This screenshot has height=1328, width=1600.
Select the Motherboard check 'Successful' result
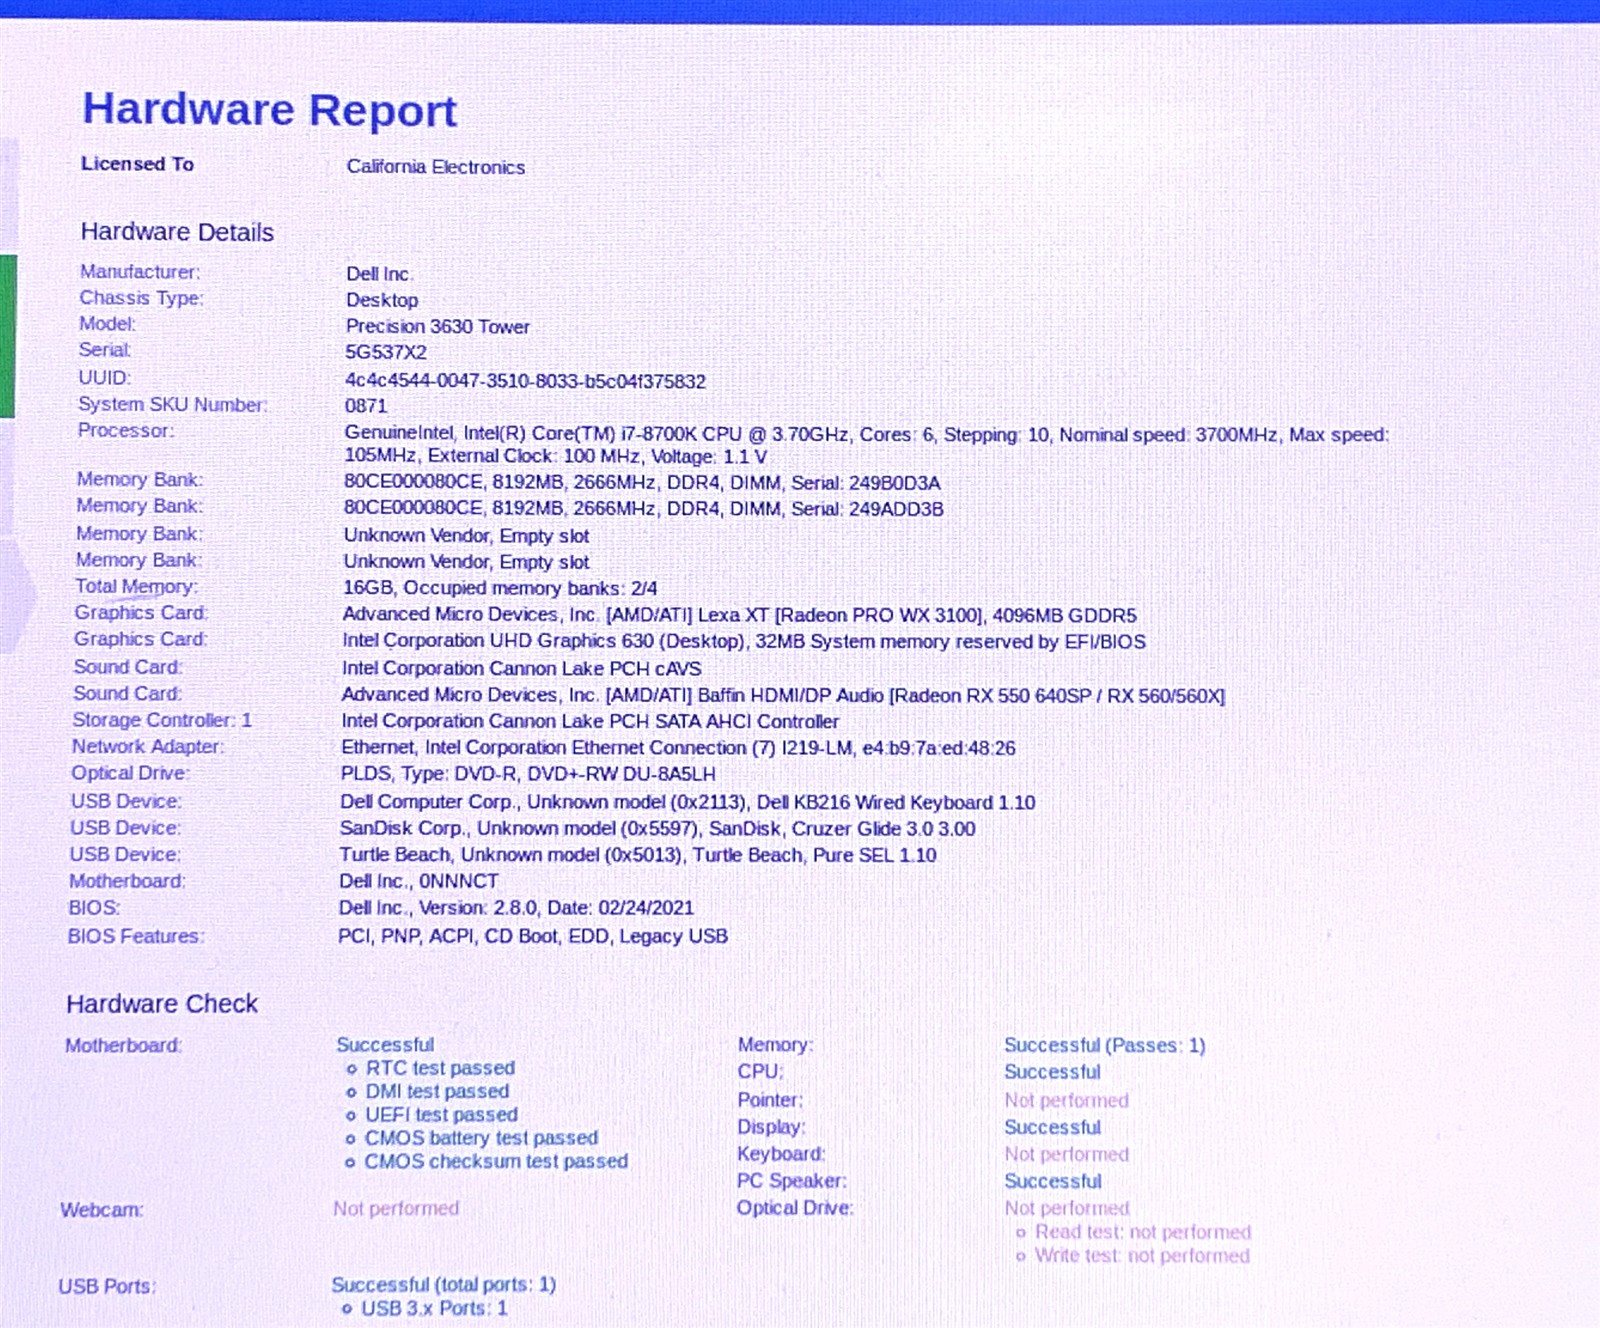(x=385, y=1045)
